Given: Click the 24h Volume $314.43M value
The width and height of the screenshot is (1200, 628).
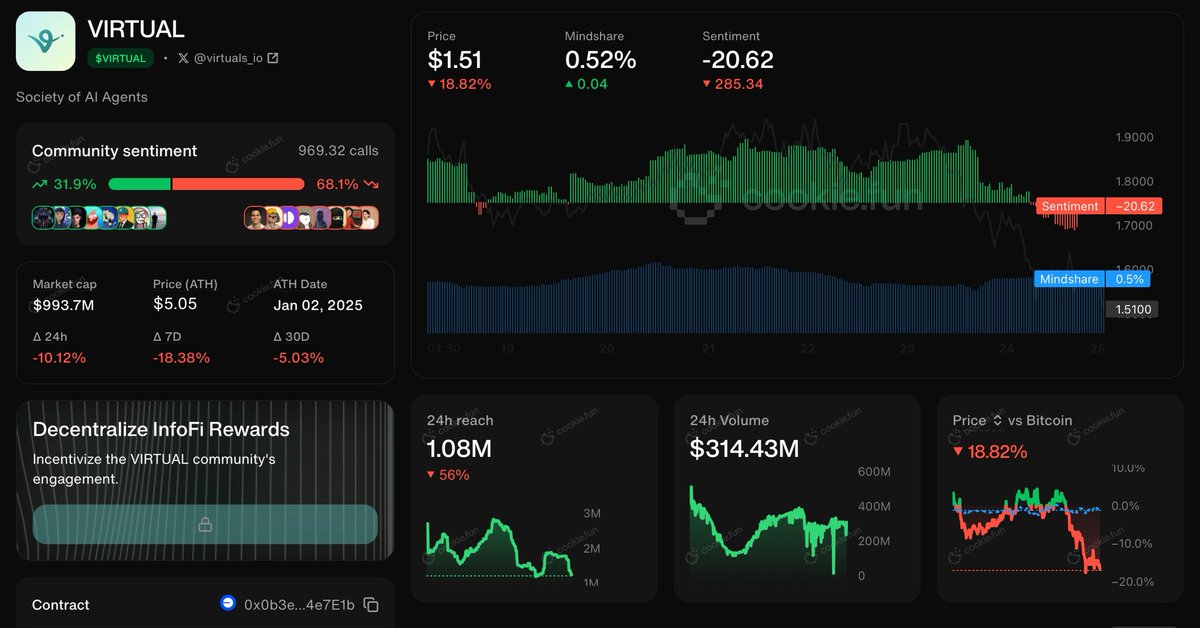Looking at the screenshot, I should [x=744, y=449].
